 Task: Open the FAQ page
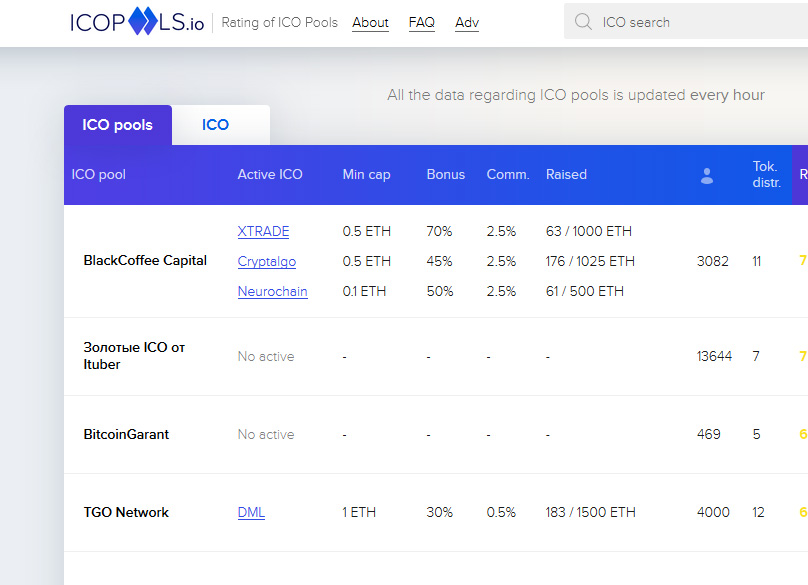click(x=422, y=23)
